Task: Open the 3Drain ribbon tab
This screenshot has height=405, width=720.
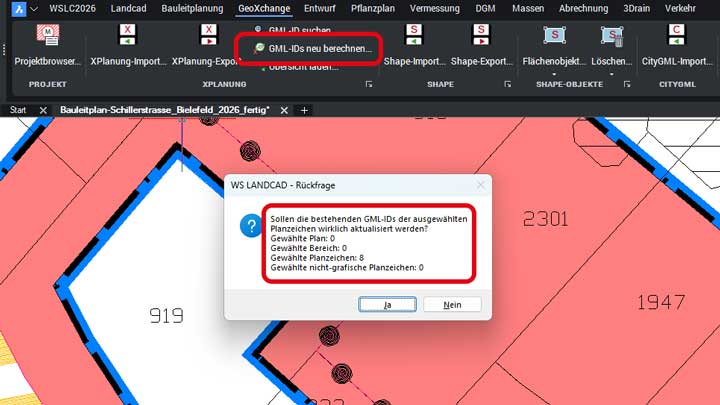Action: coord(636,8)
